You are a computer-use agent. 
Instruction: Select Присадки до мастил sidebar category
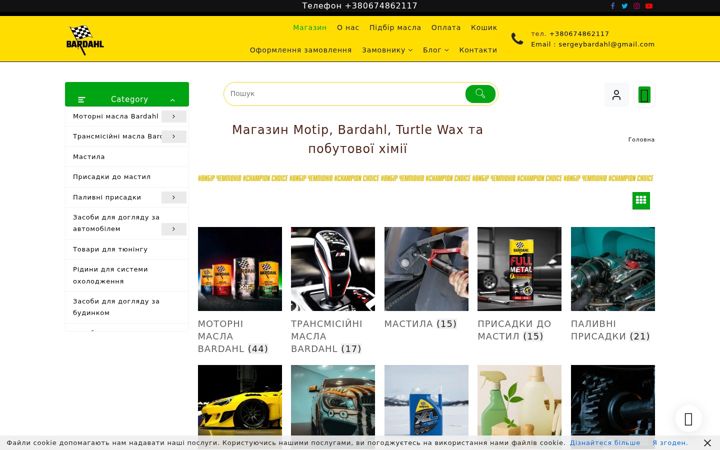pyautogui.click(x=112, y=177)
